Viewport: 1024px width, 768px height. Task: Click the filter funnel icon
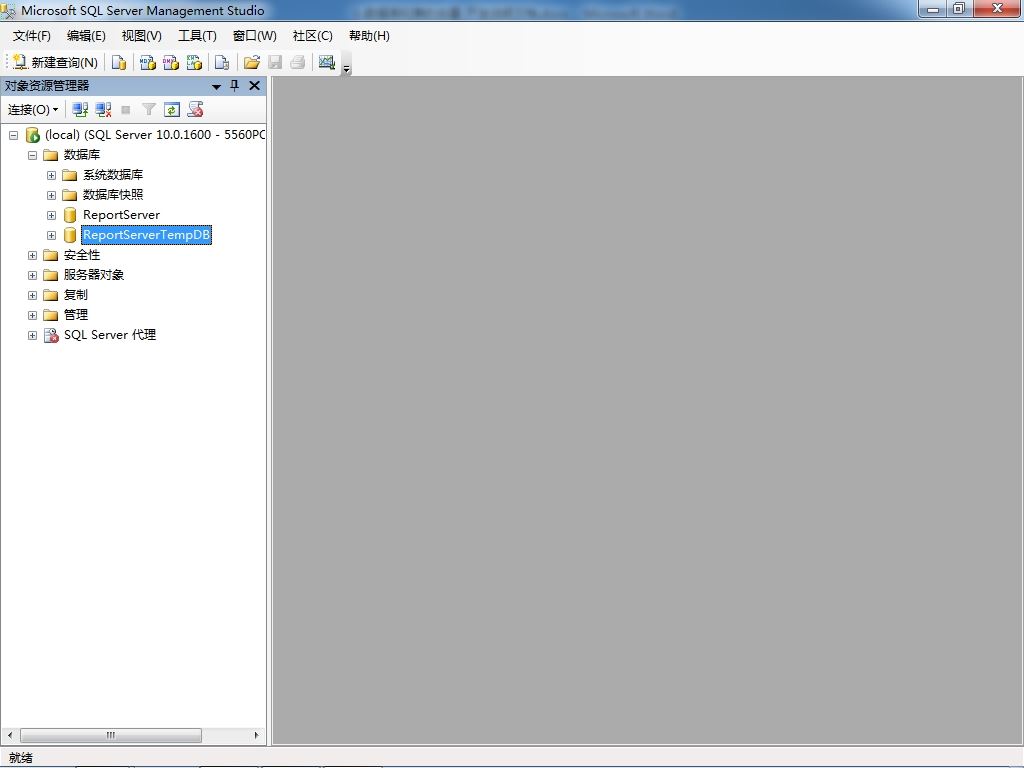(149, 110)
